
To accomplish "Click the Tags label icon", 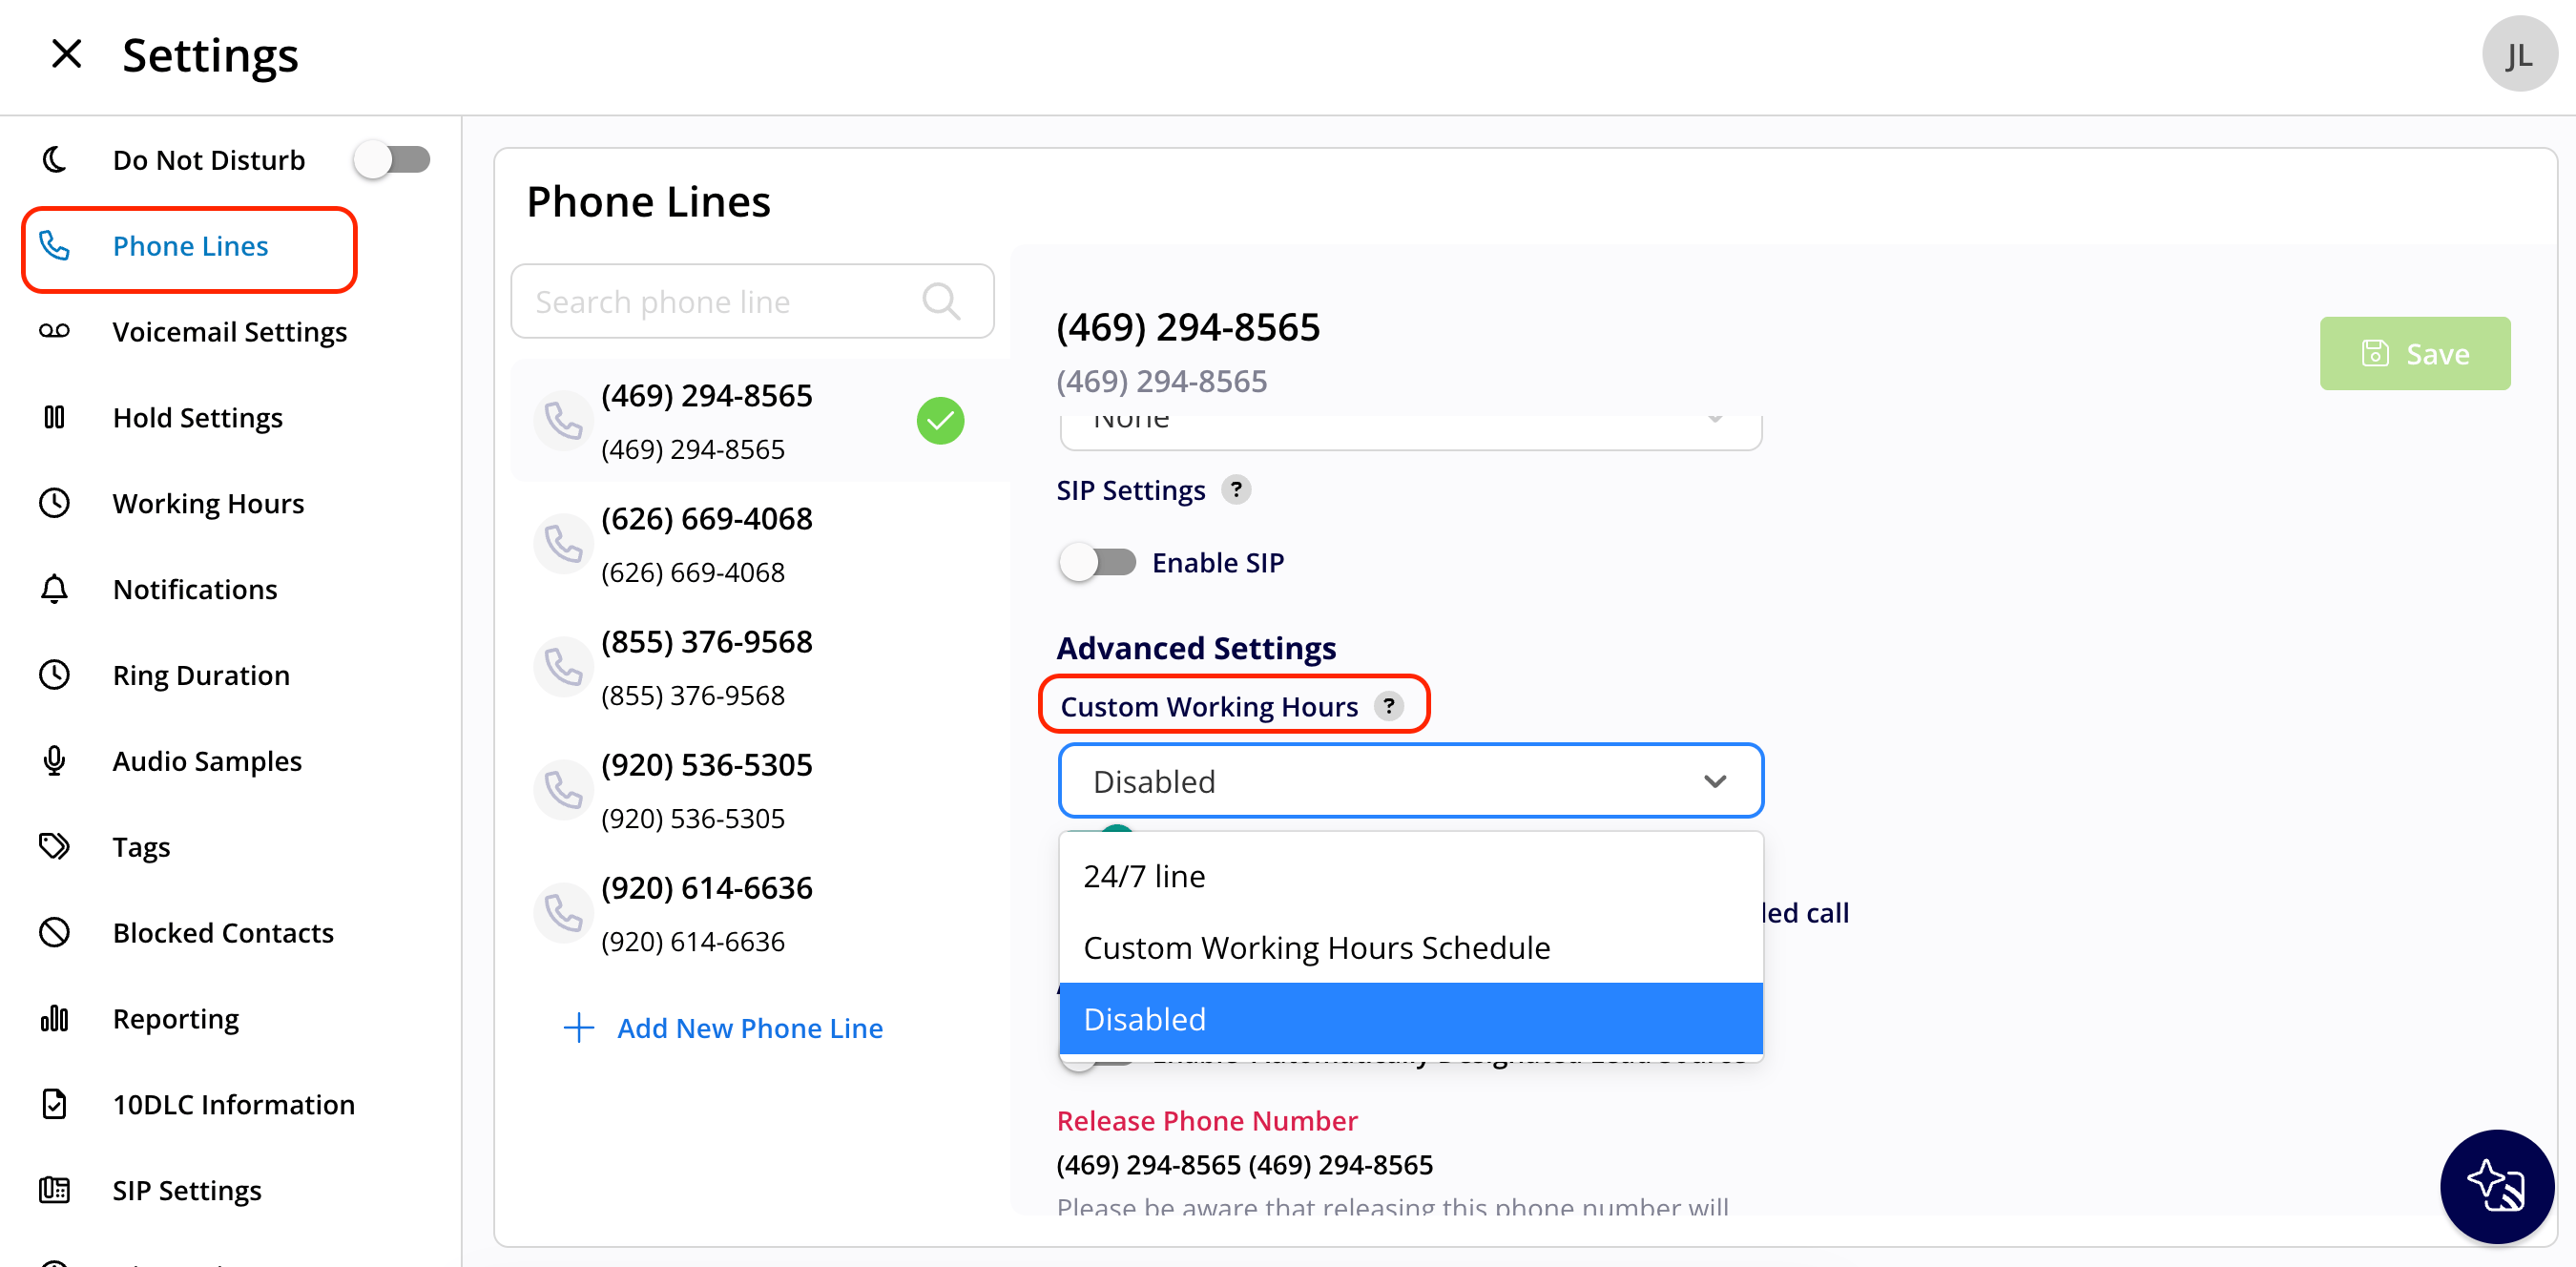I will [x=54, y=847].
